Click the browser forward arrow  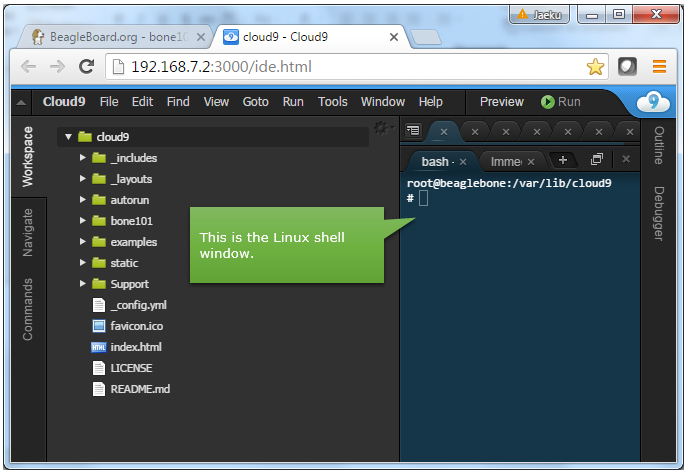57,67
